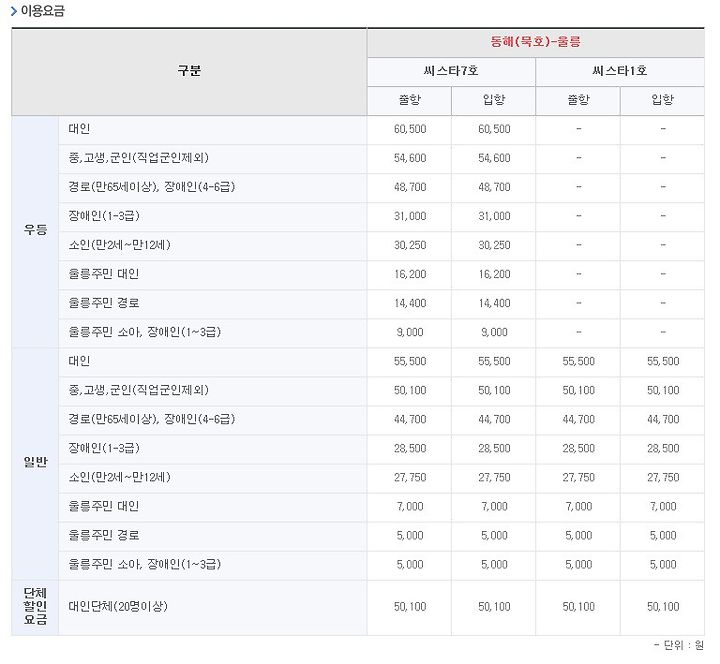Click 출항 header under 씨스타7호
The height and width of the screenshot is (664, 720).
tap(410, 100)
